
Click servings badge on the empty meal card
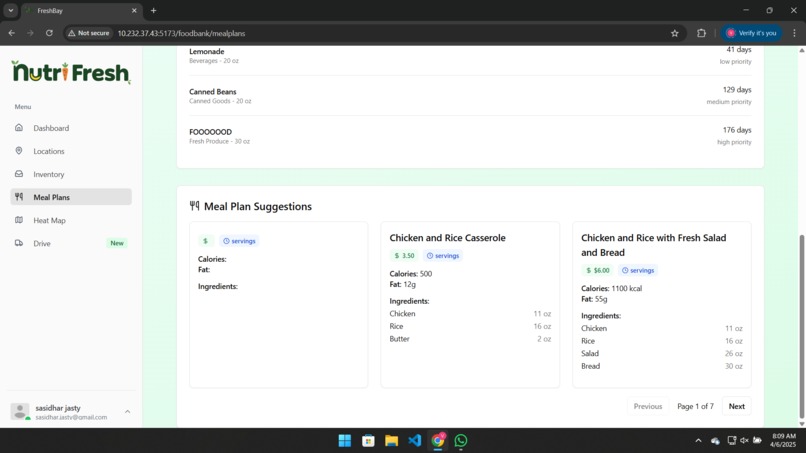point(239,241)
